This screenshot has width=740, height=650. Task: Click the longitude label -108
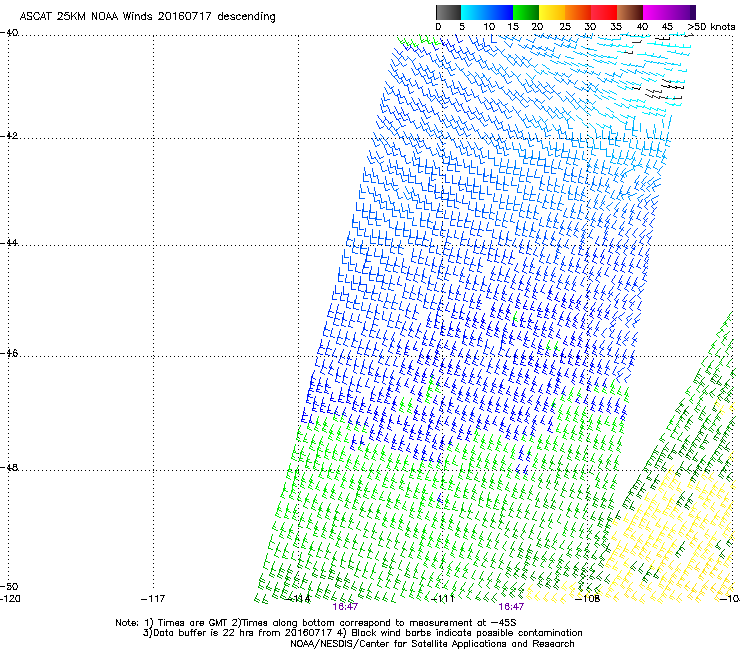[588, 599]
